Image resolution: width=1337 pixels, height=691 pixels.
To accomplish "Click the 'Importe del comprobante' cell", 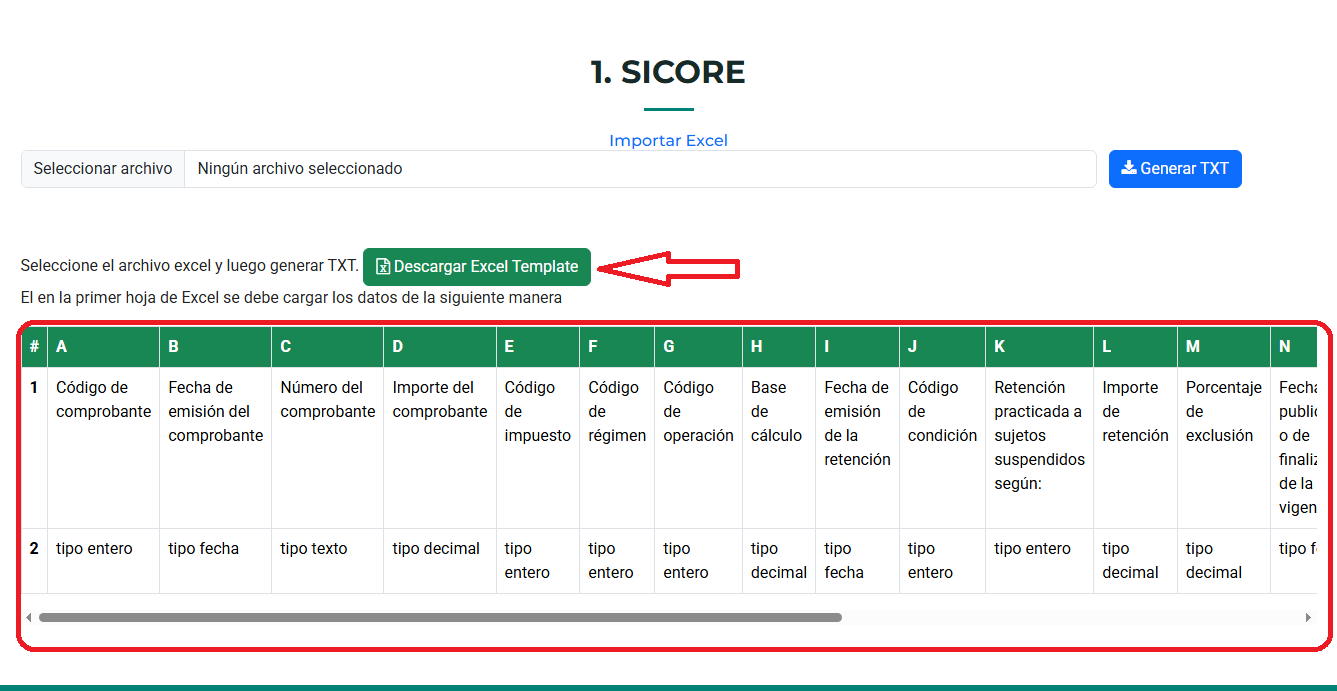I will tap(440, 448).
